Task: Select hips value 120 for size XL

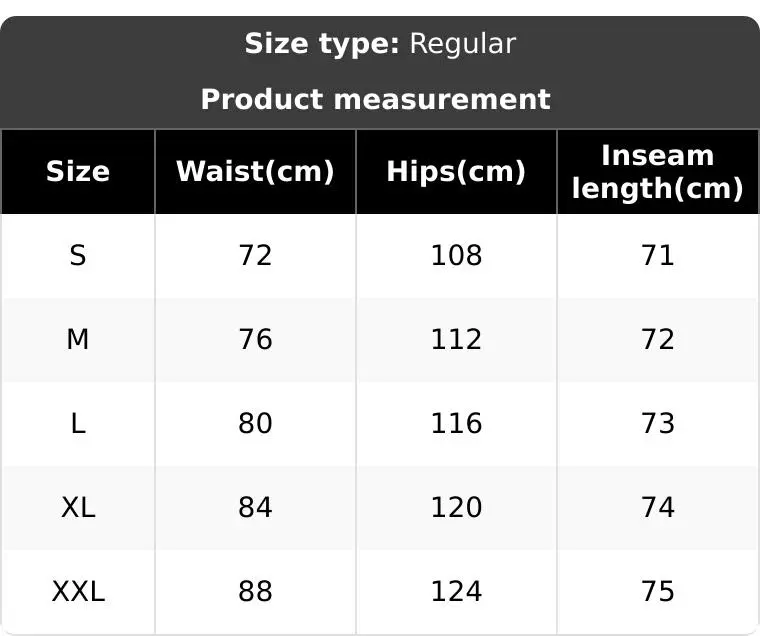Action: click(x=456, y=508)
